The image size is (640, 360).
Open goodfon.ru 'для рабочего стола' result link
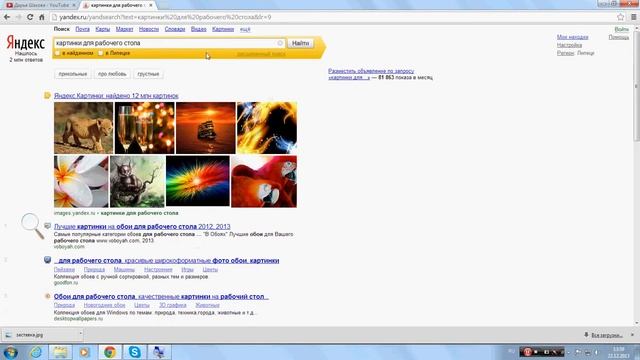[x=167, y=260]
